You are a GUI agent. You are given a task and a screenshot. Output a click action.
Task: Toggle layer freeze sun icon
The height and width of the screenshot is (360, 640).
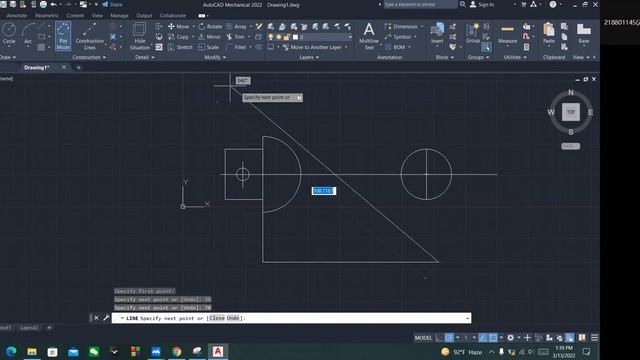tap(278, 37)
